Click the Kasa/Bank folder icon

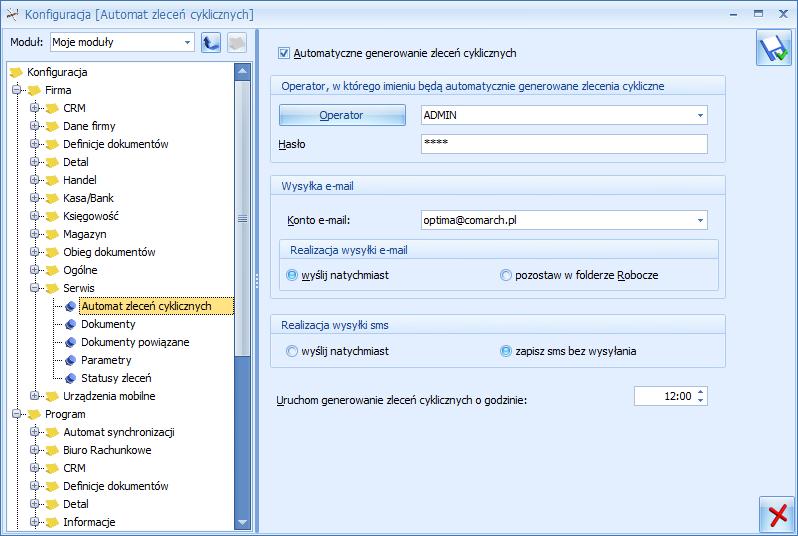click(x=52, y=199)
